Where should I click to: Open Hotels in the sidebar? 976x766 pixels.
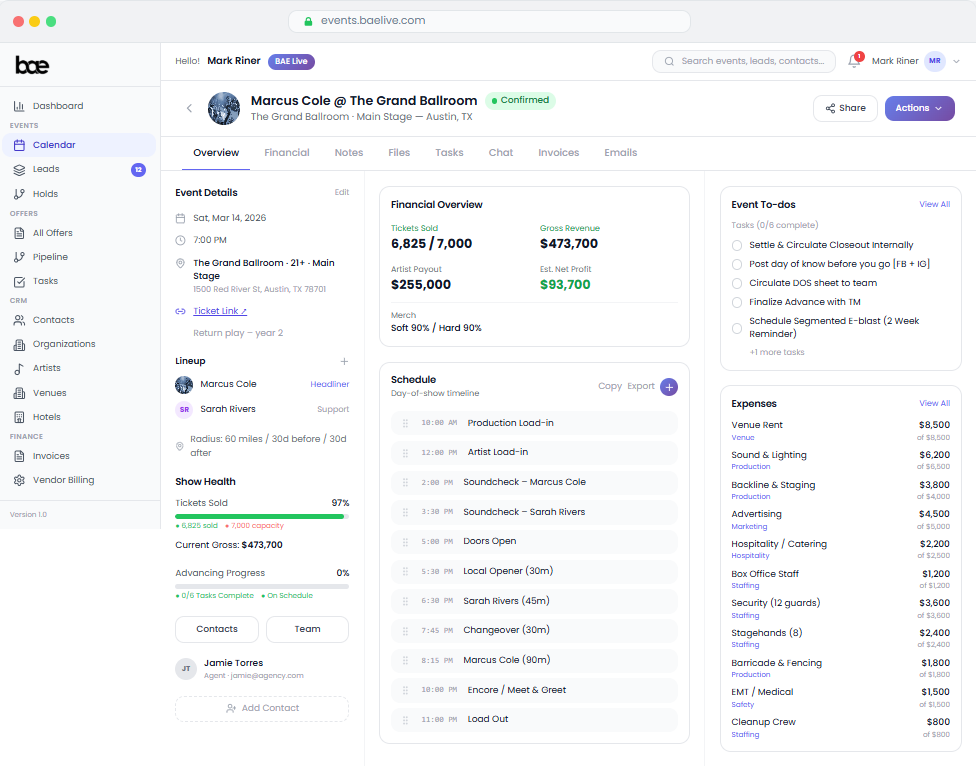click(x=46, y=417)
